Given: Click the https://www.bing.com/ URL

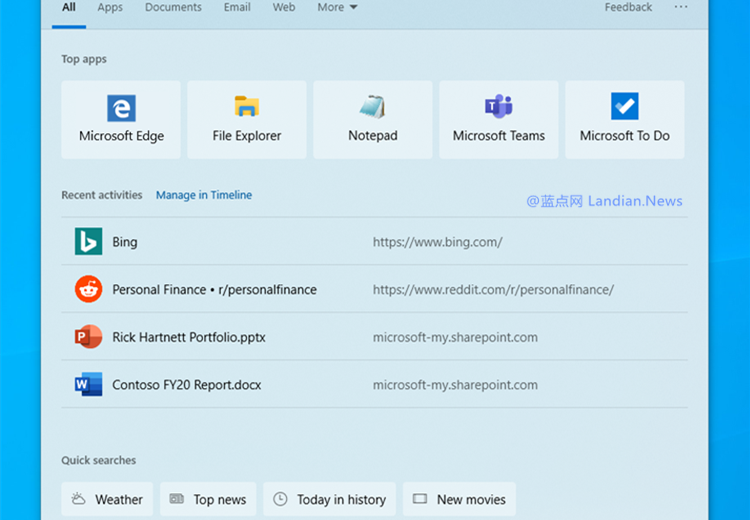Looking at the screenshot, I should (438, 242).
